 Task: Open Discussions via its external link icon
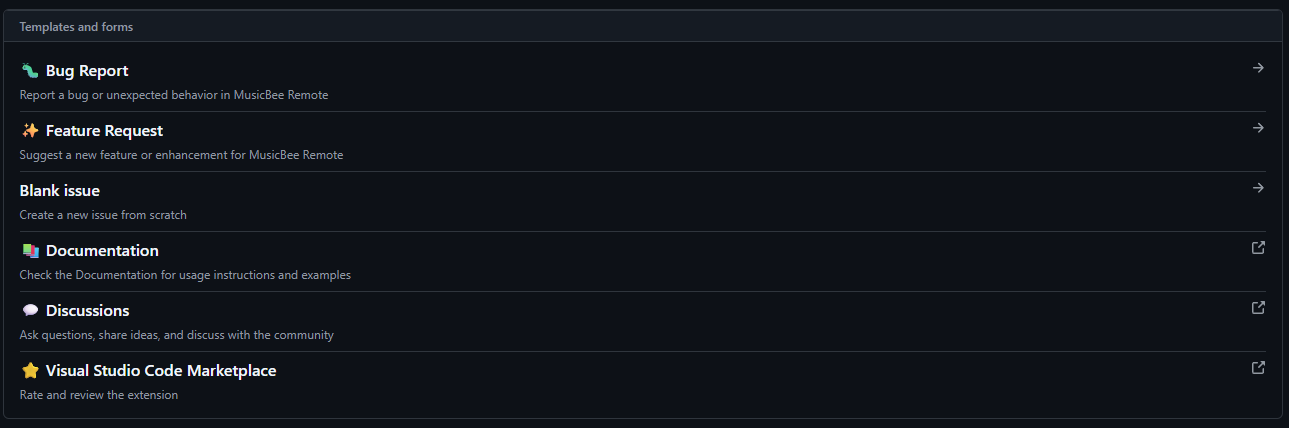1258,308
